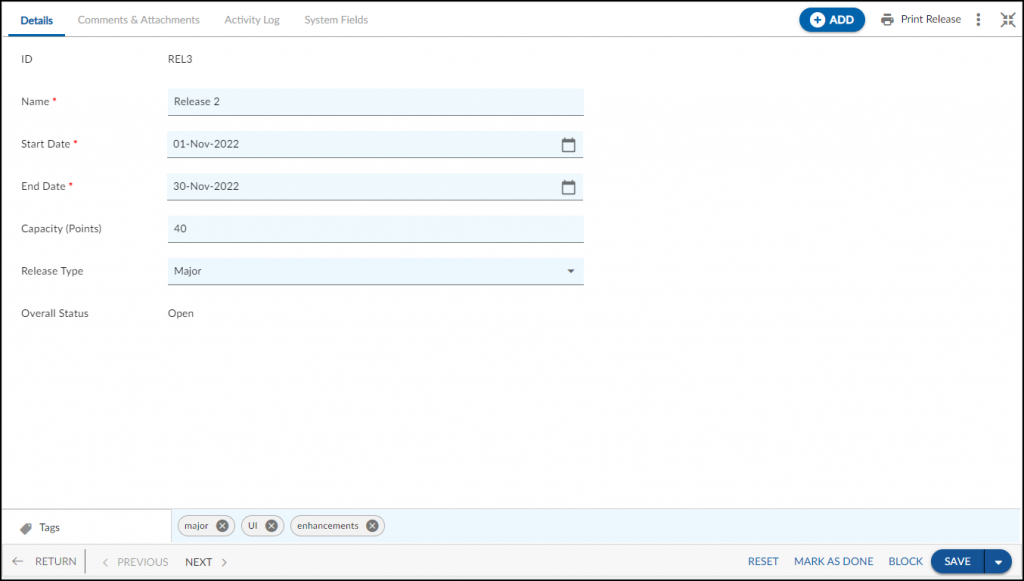Remove the 'enhancements' tag
Image resolution: width=1024 pixels, height=581 pixels.
tap(372, 526)
